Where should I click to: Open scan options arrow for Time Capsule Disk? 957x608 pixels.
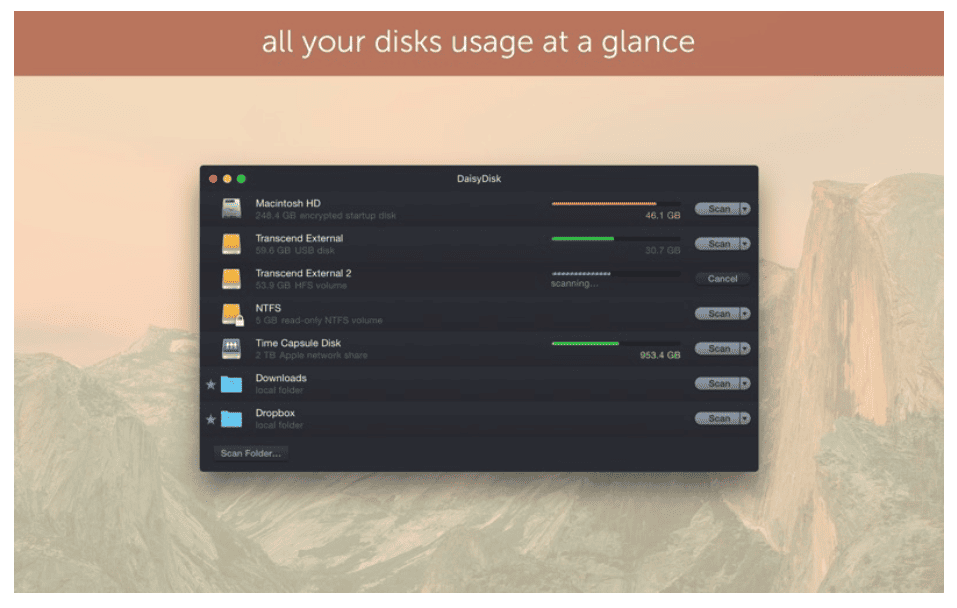(x=745, y=349)
